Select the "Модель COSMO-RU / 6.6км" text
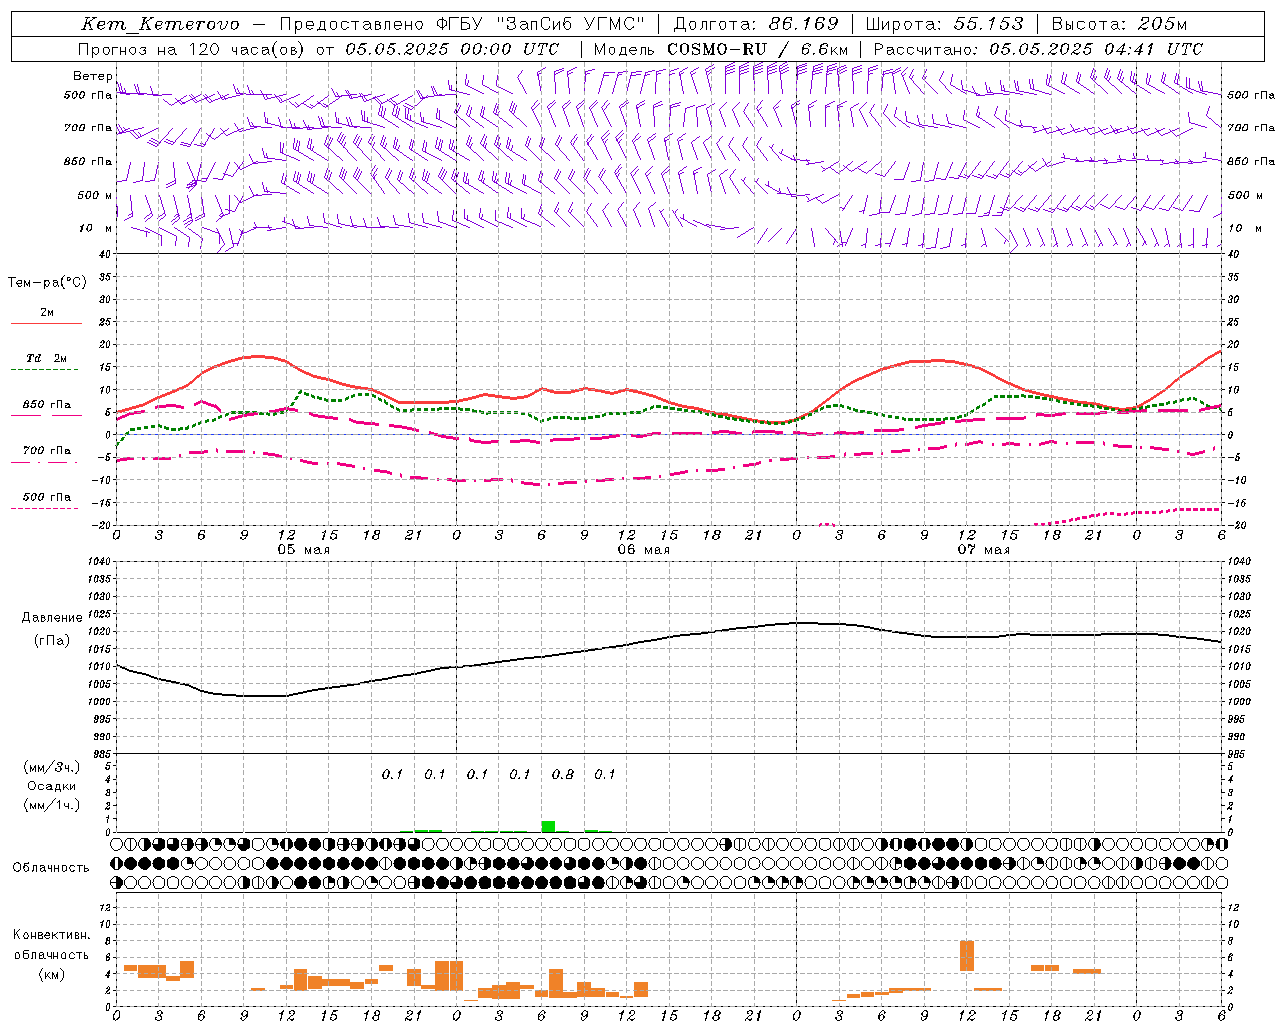Viewport: 1280px width, 1024px height. (x=721, y=49)
